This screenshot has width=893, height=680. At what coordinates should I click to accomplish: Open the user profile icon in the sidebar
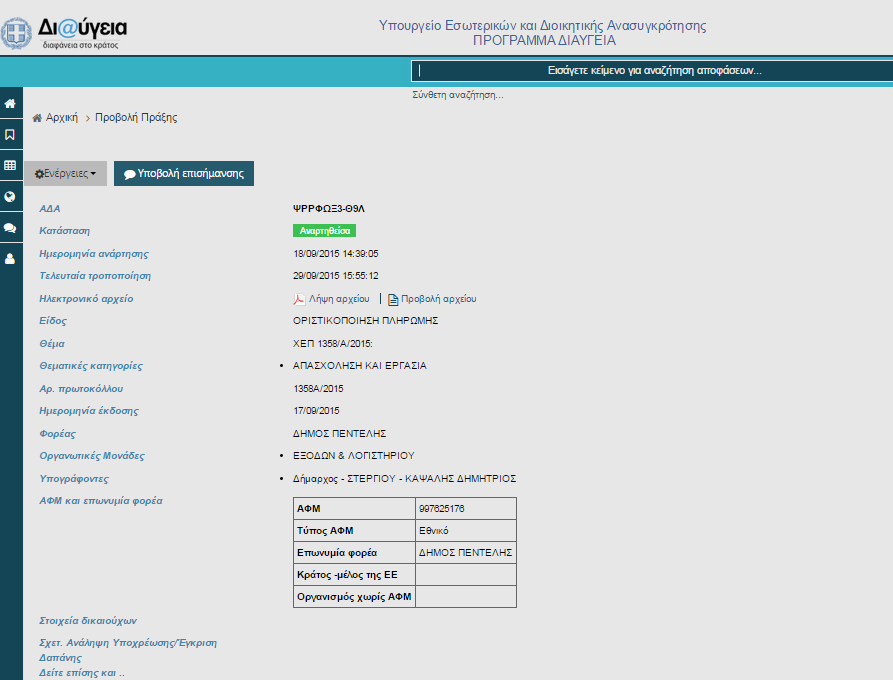pyautogui.click(x=10, y=258)
